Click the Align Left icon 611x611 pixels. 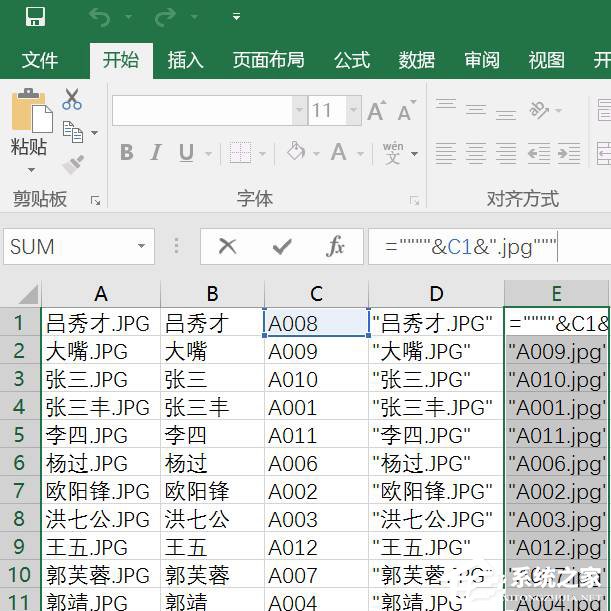[445, 153]
